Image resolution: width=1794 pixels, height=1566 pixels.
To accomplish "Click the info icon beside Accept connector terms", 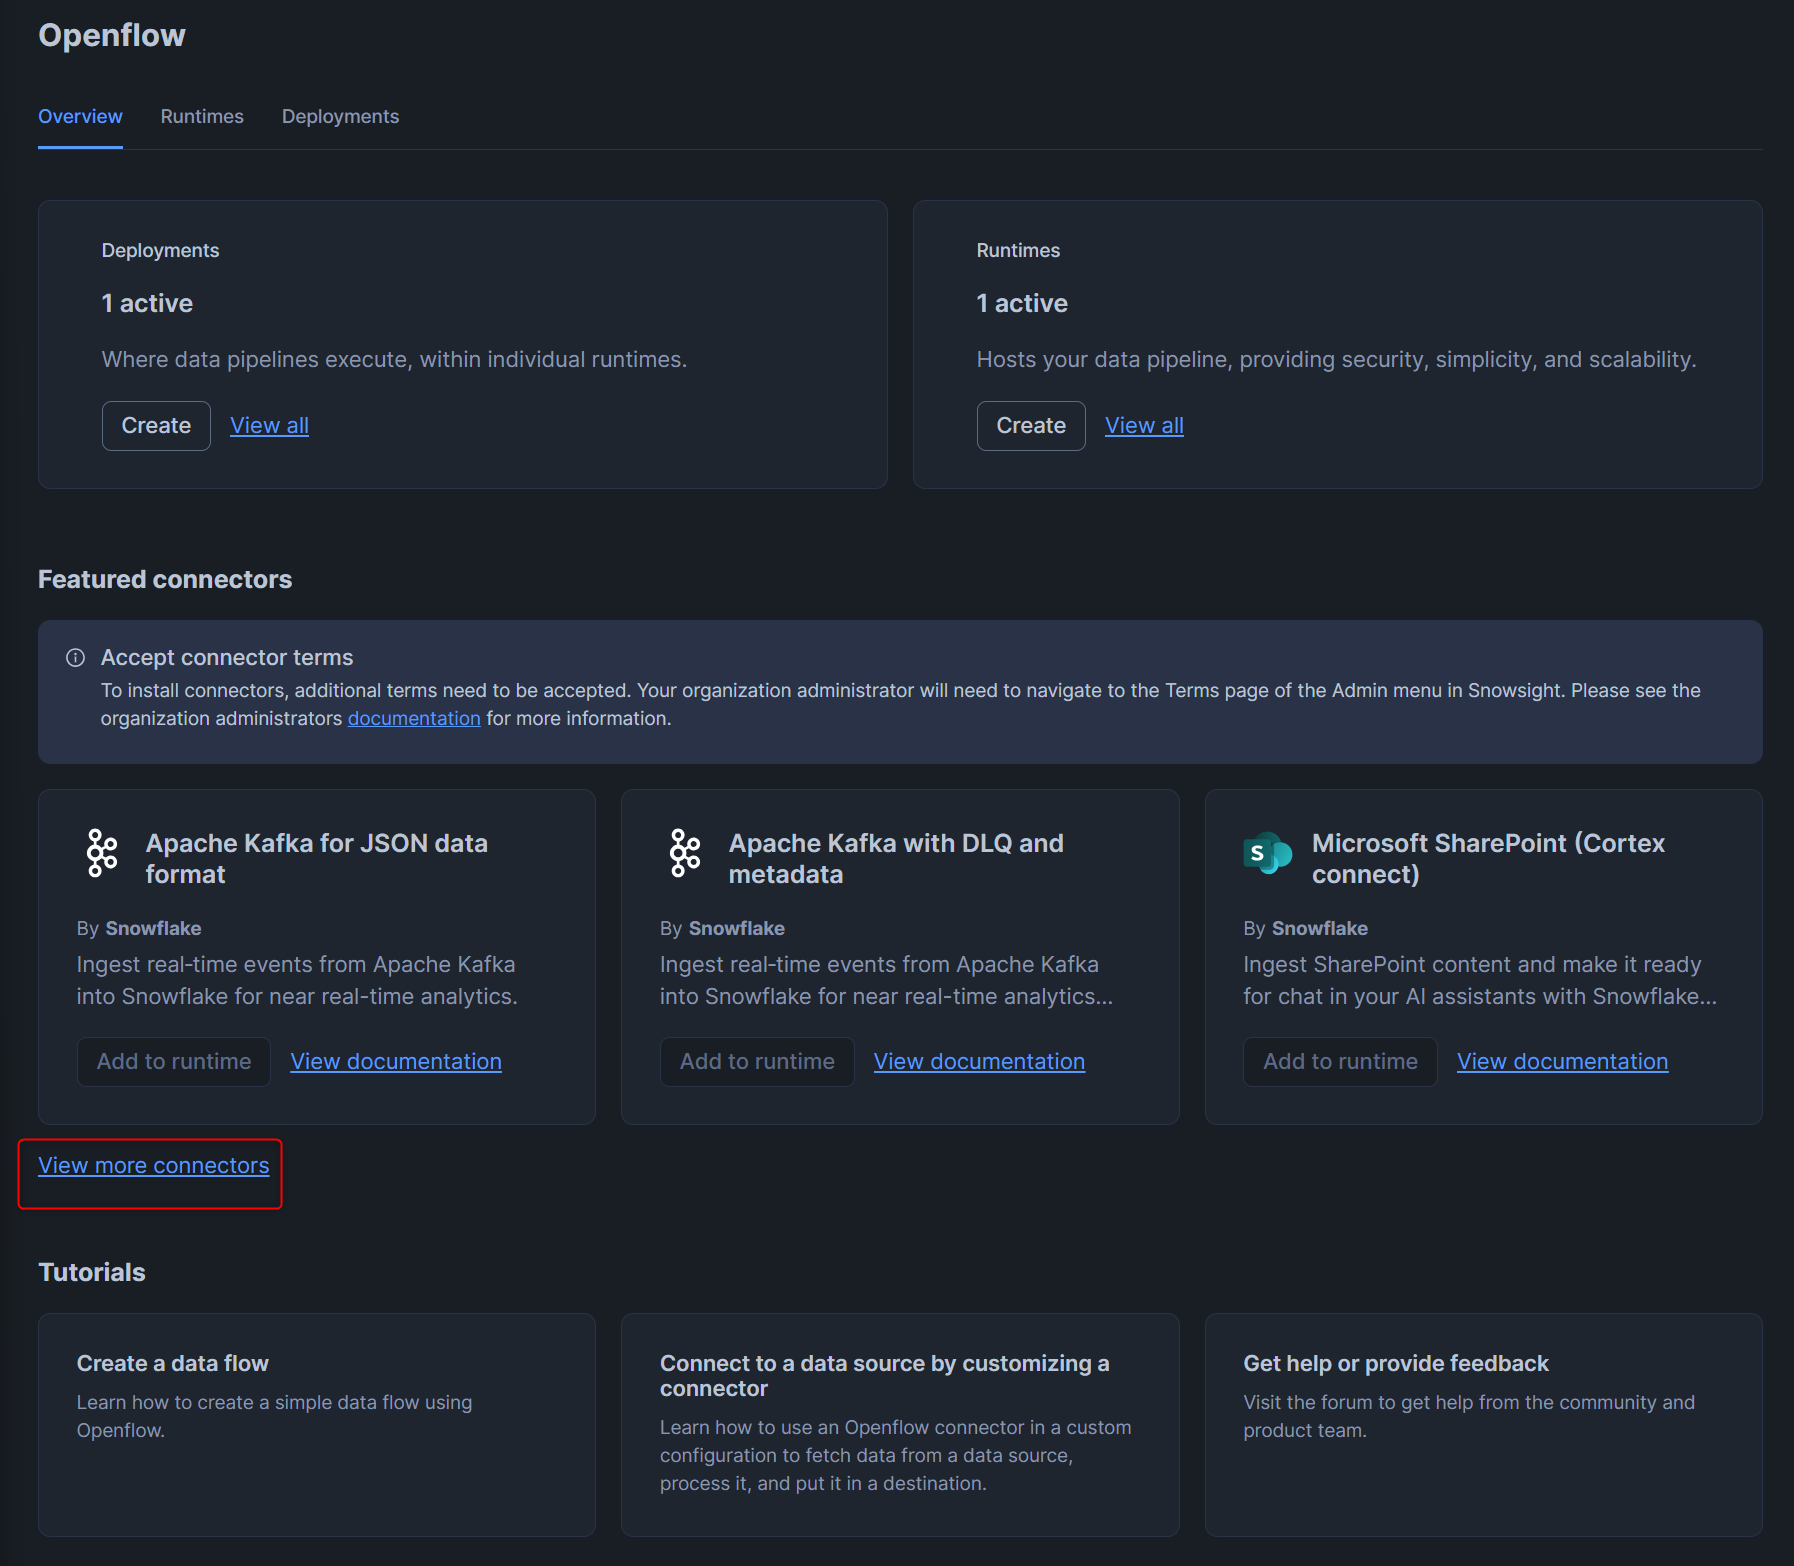I will point(75,658).
